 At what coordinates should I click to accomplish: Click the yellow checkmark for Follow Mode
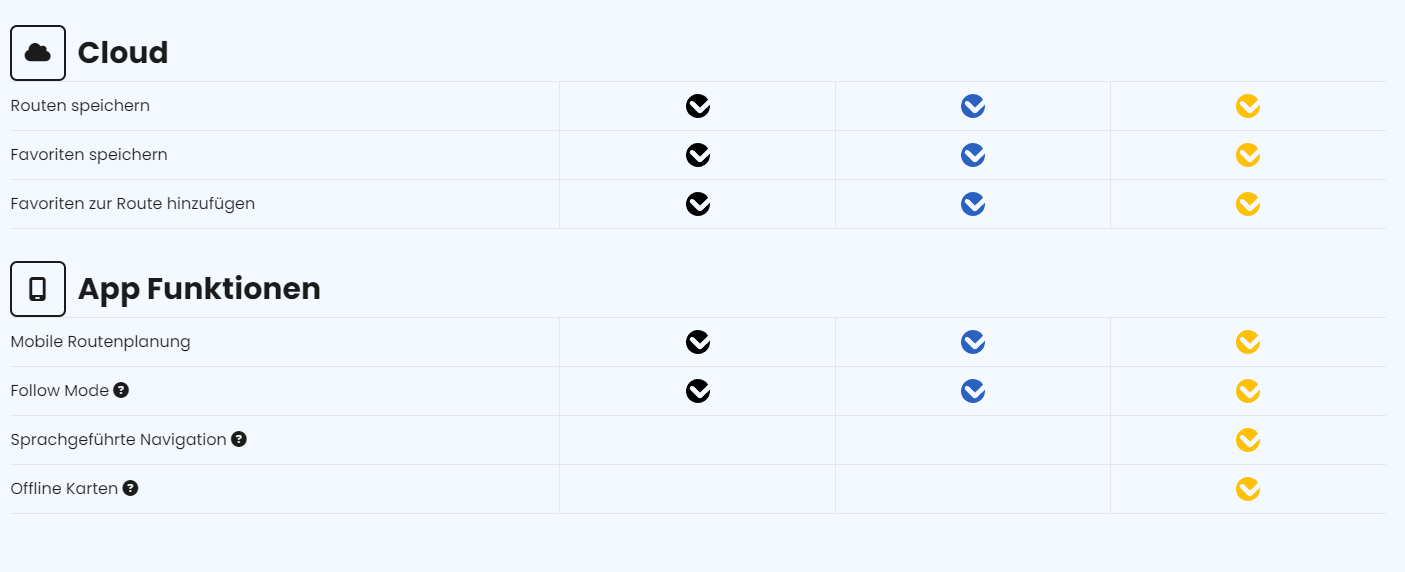(1248, 391)
